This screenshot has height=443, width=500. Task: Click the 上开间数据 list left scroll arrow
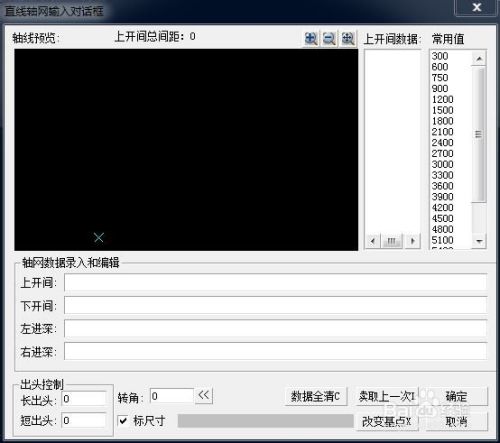372,241
